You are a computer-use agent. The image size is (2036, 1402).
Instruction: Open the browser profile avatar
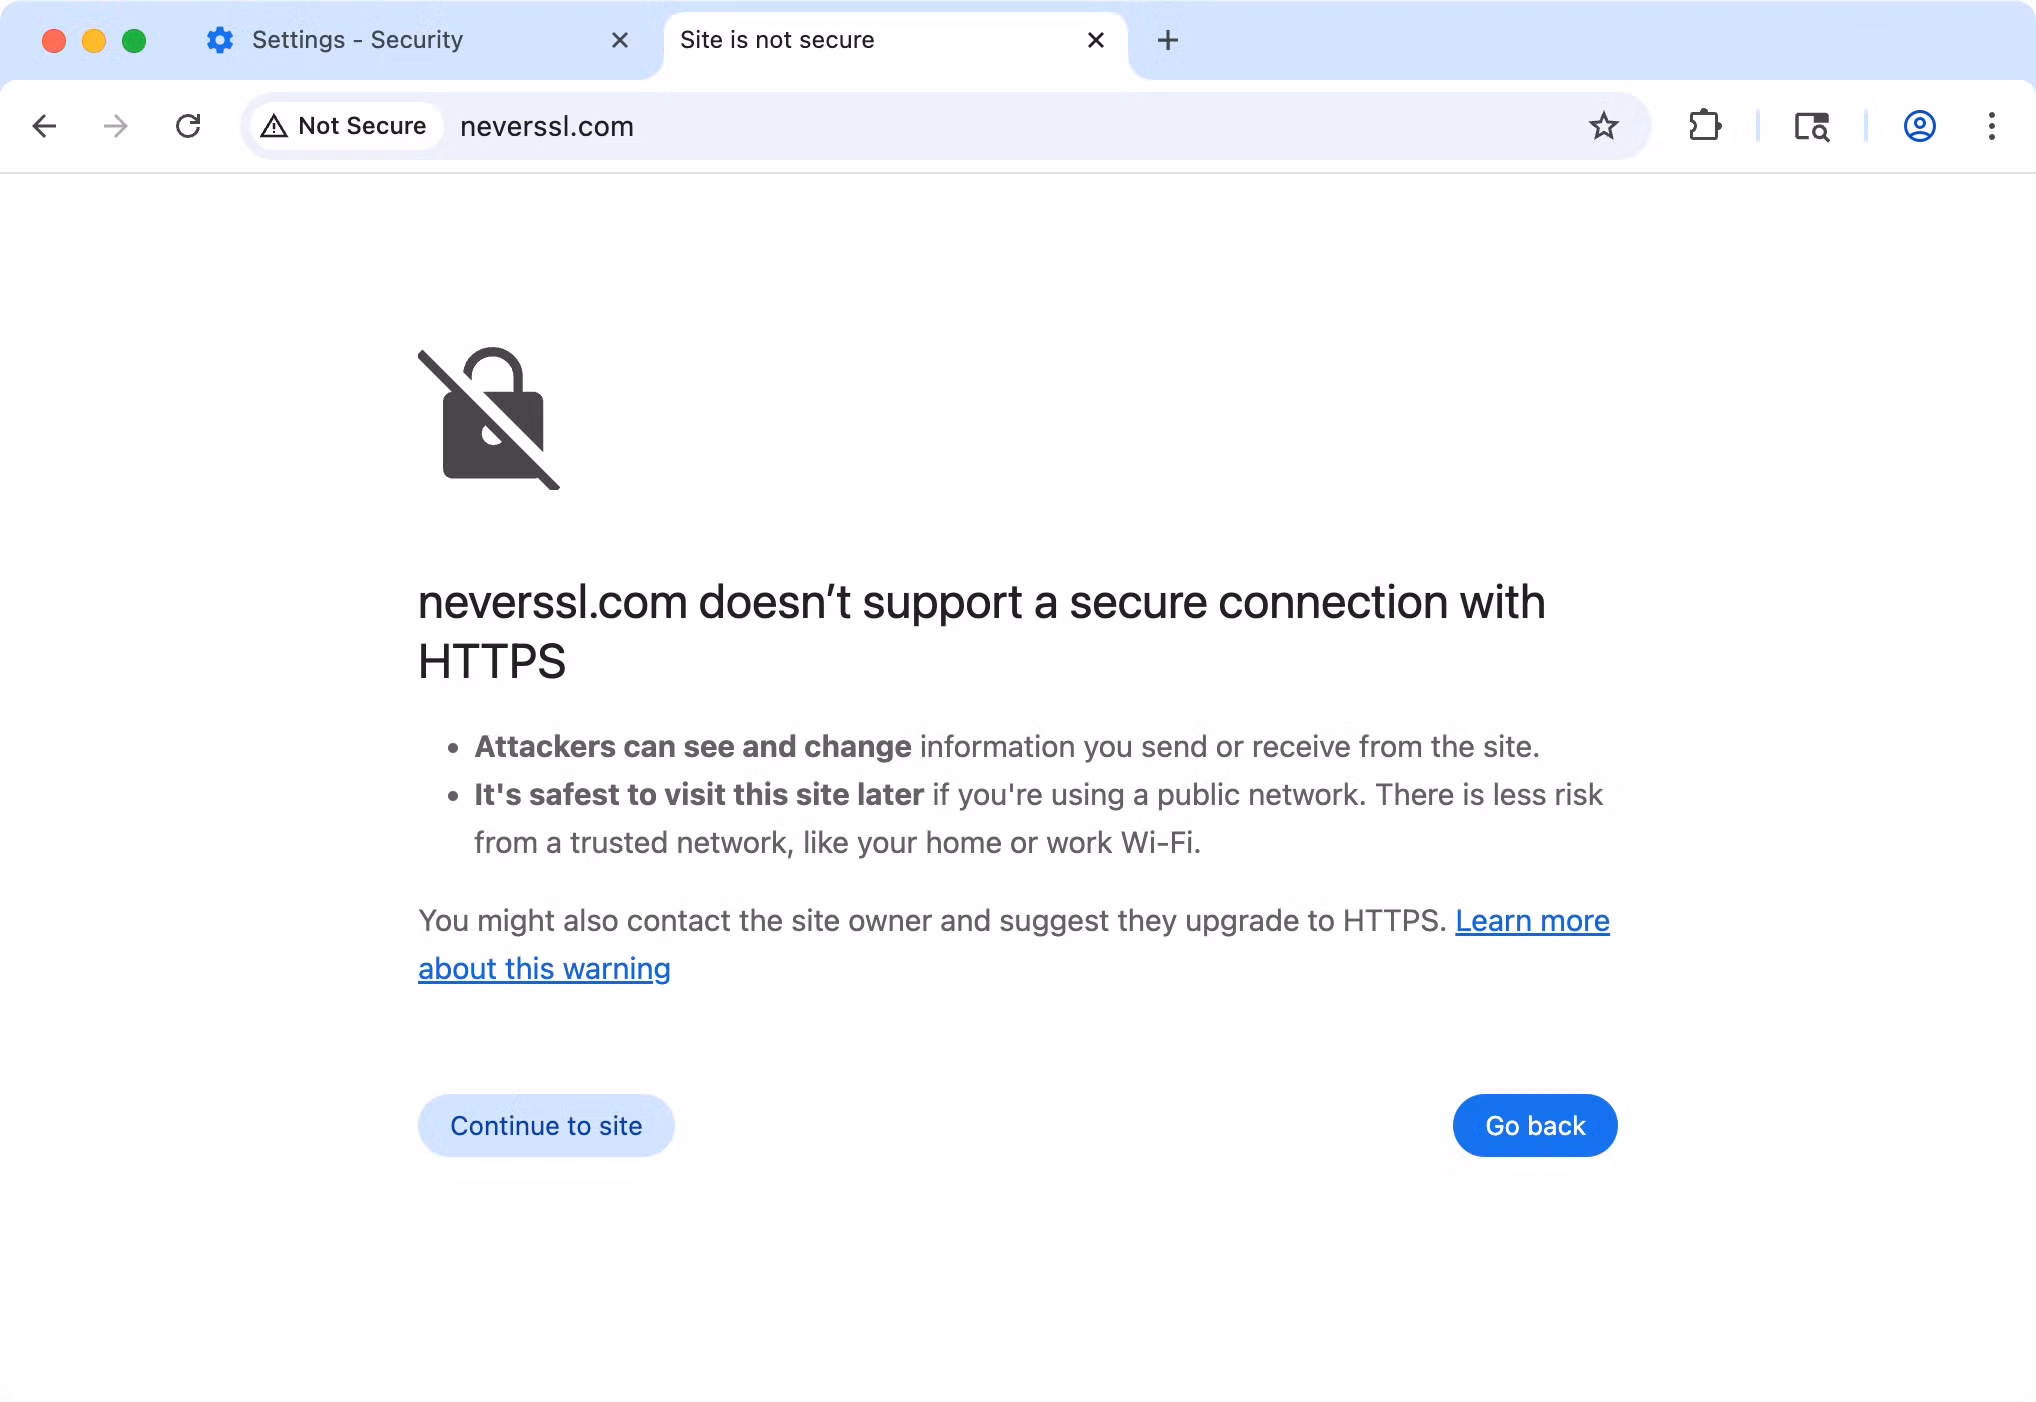click(x=1919, y=126)
